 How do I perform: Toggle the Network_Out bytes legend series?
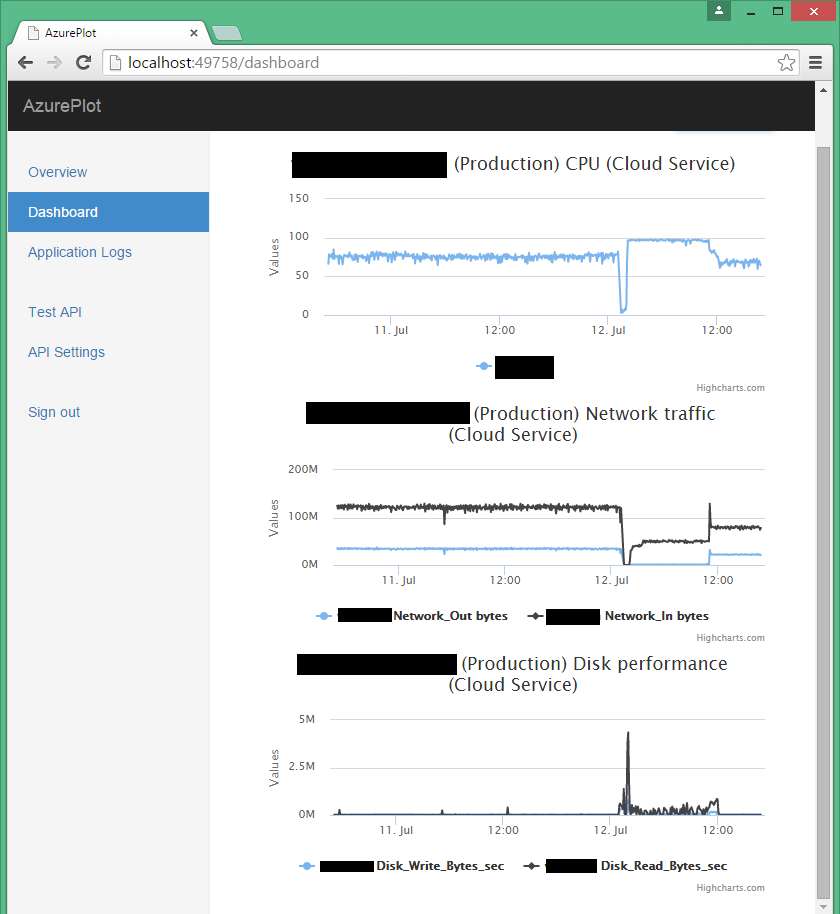click(449, 616)
